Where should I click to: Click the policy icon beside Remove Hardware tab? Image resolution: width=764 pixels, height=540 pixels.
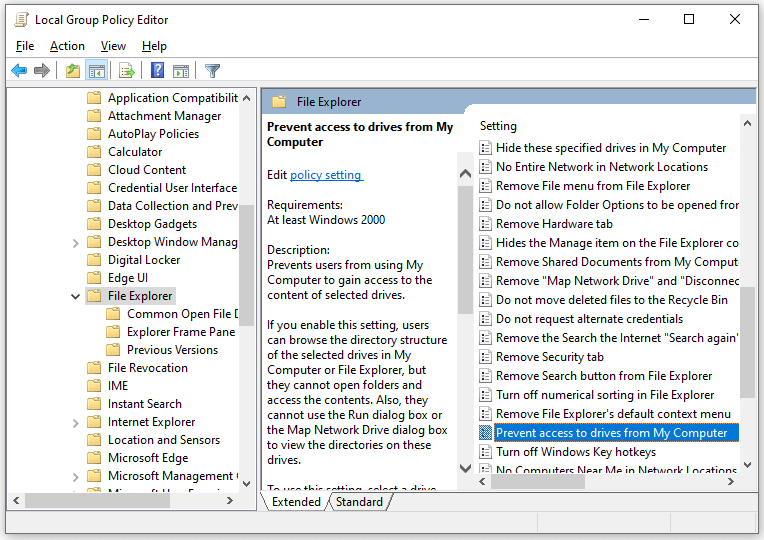pyautogui.click(x=485, y=224)
